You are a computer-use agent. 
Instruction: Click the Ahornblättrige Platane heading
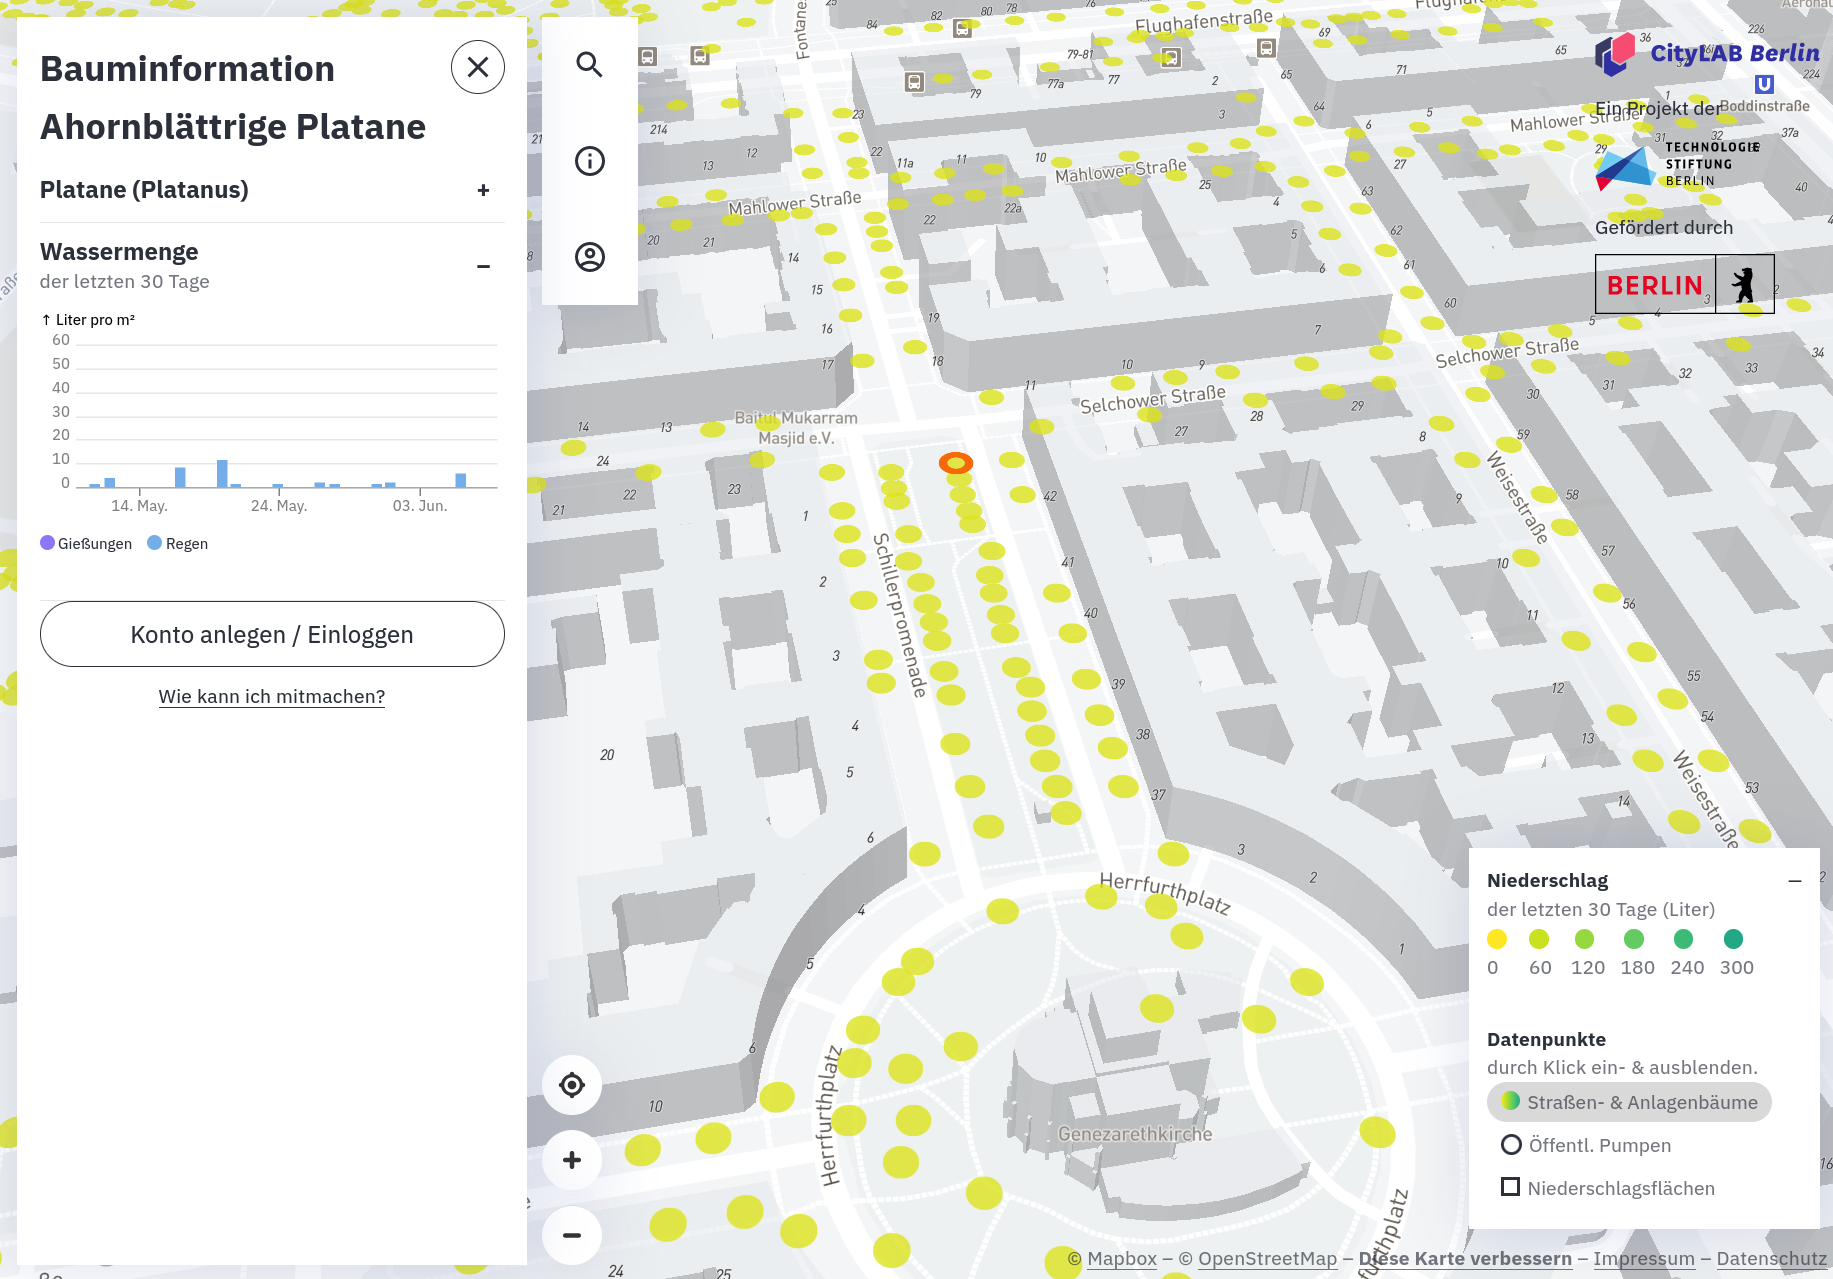[x=233, y=127]
